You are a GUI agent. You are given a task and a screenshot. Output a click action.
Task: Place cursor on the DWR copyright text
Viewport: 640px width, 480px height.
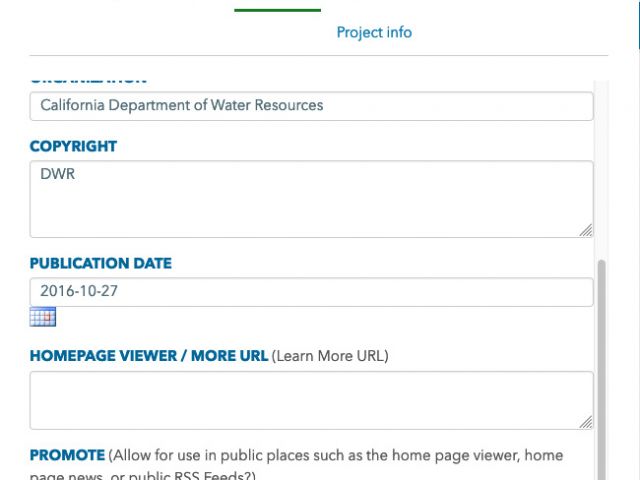point(58,174)
